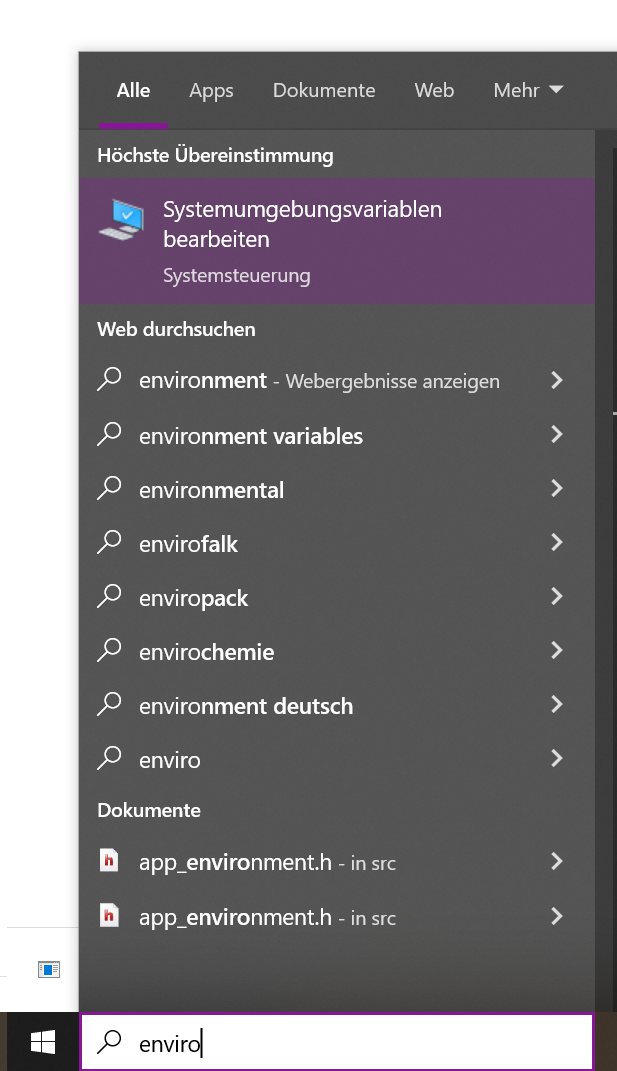Image resolution: width=617 pixels, height=1071 pixels.
Task: Select the Web tab
Action: point(434,90)
